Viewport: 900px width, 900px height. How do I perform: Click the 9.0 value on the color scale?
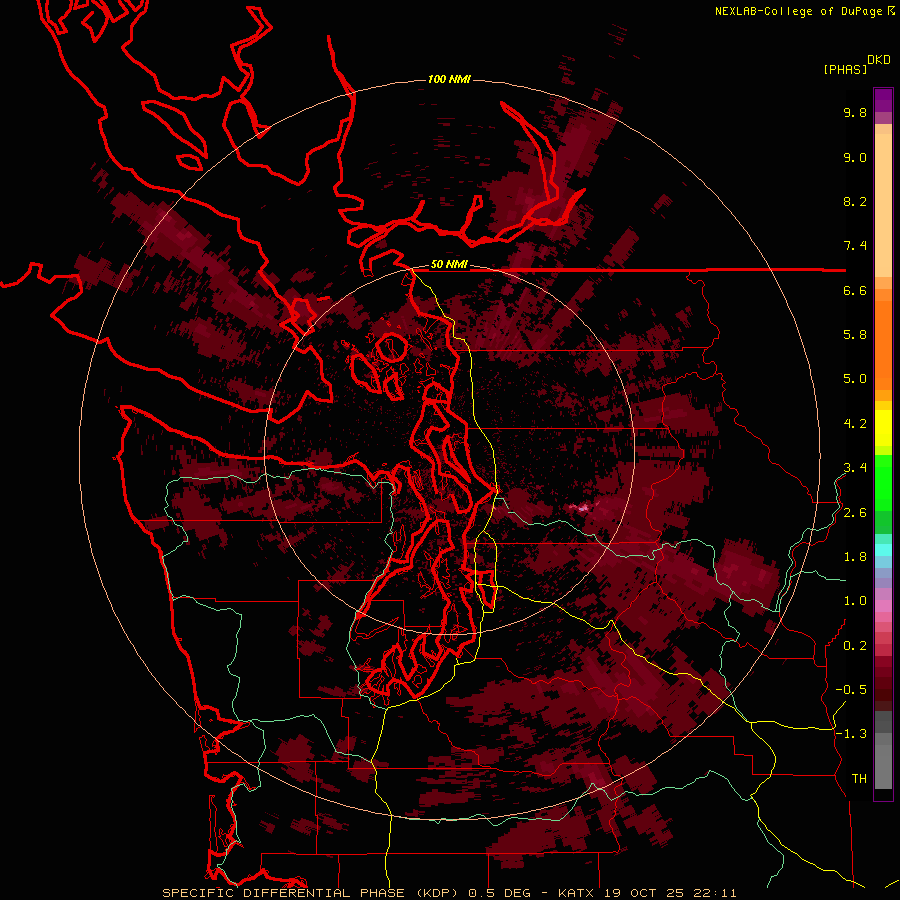[x=855, y=157]
